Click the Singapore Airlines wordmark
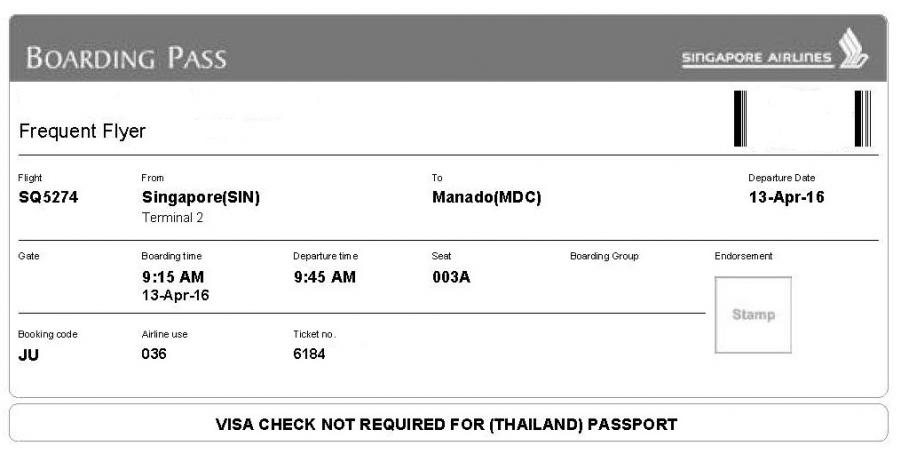 pos(756,57)
